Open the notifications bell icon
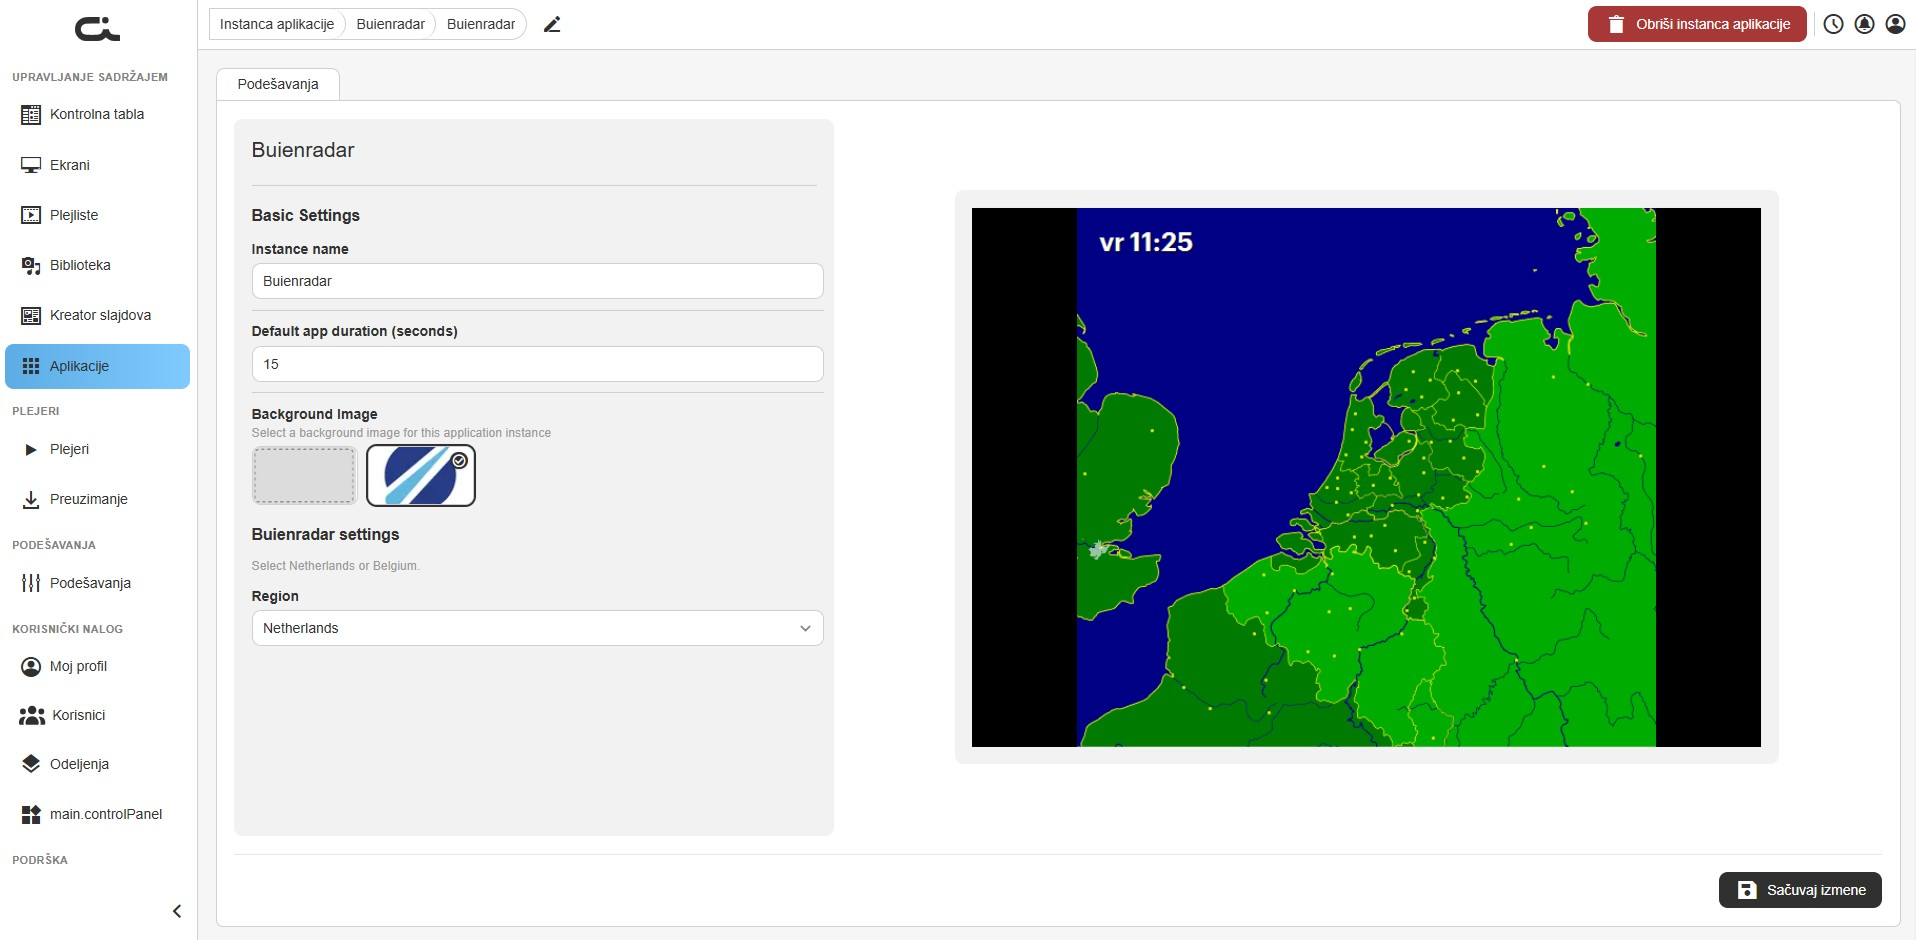This screenshot has height=940, width=1916. coord(1864,24)
